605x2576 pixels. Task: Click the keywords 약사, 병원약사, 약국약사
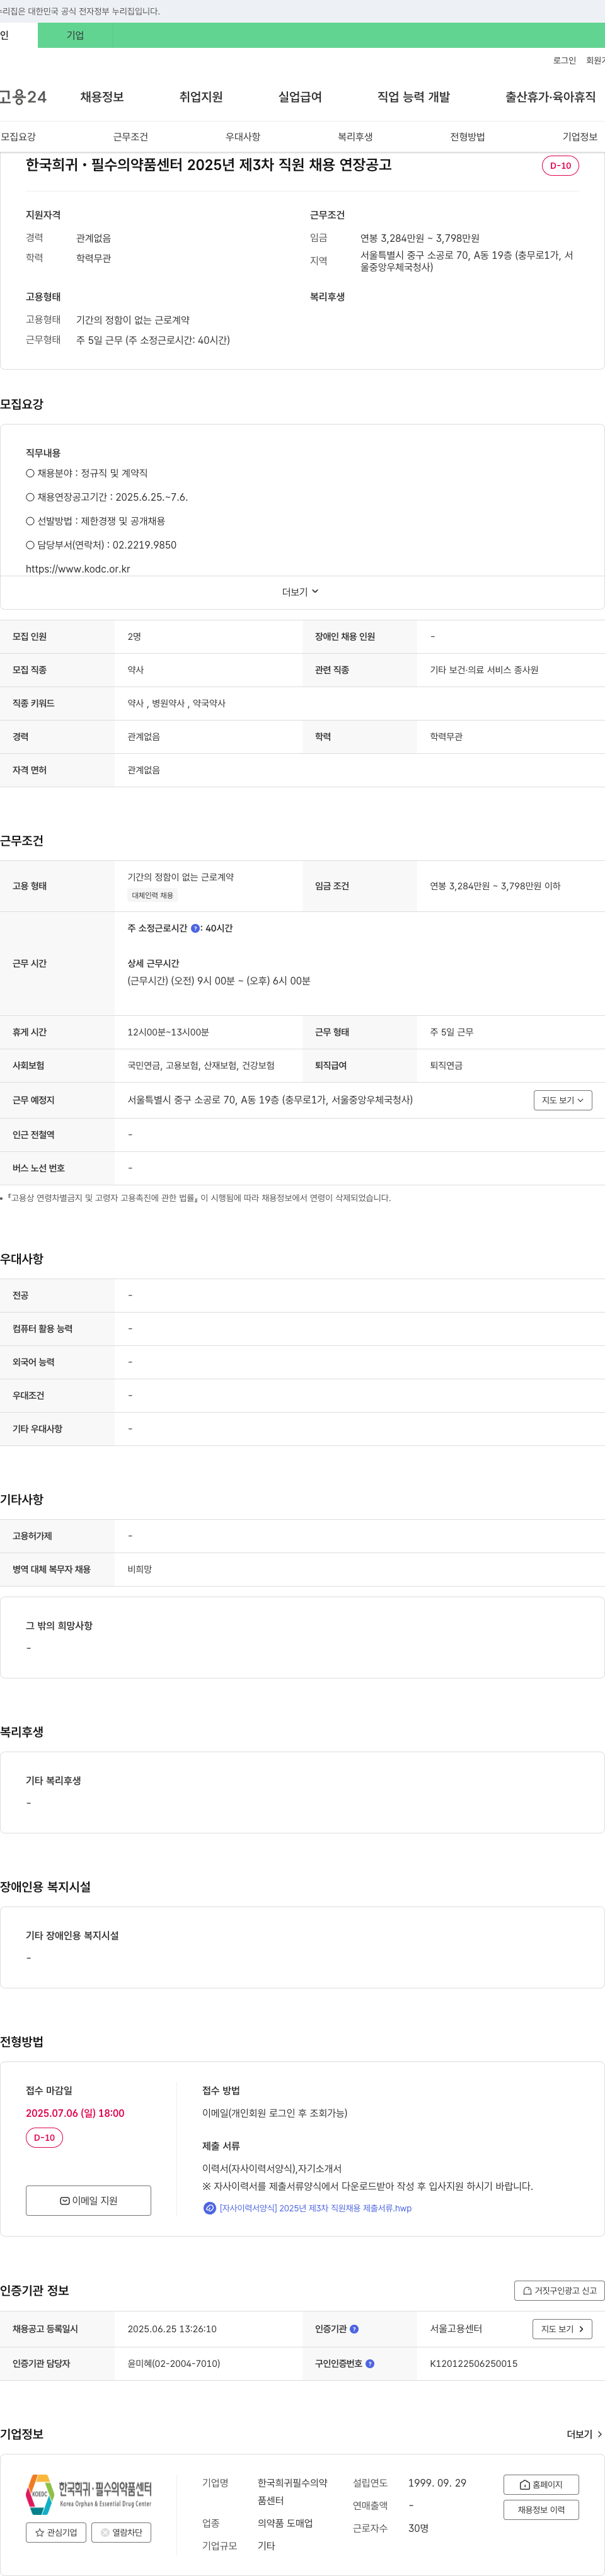click(x=176, y=703)
